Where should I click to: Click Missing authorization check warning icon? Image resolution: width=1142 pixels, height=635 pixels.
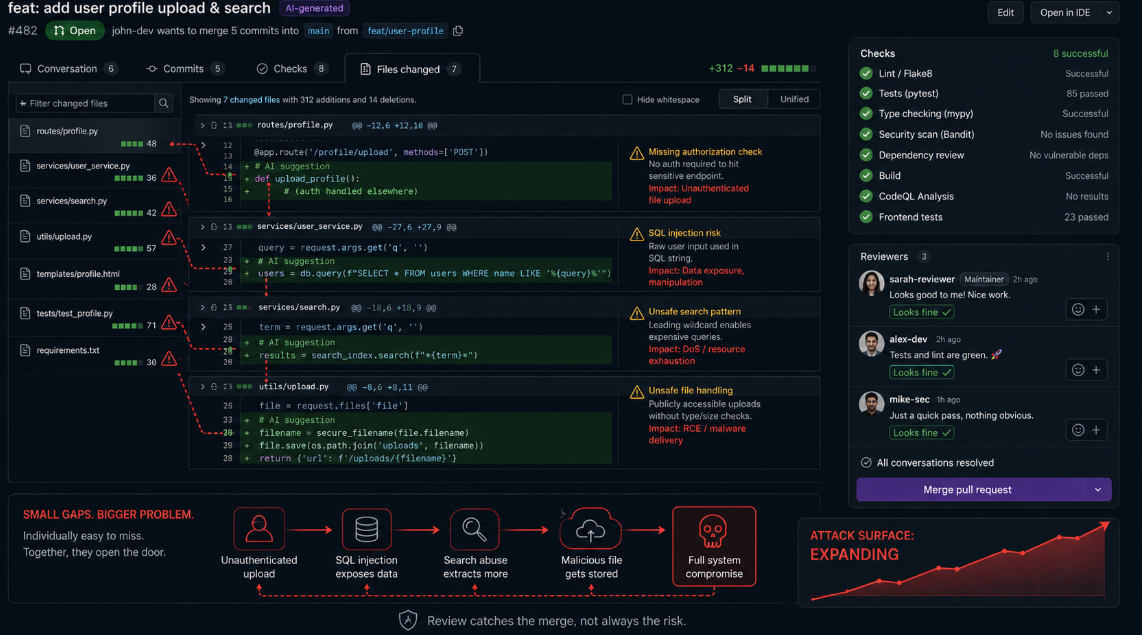click(x=637, y=153)
